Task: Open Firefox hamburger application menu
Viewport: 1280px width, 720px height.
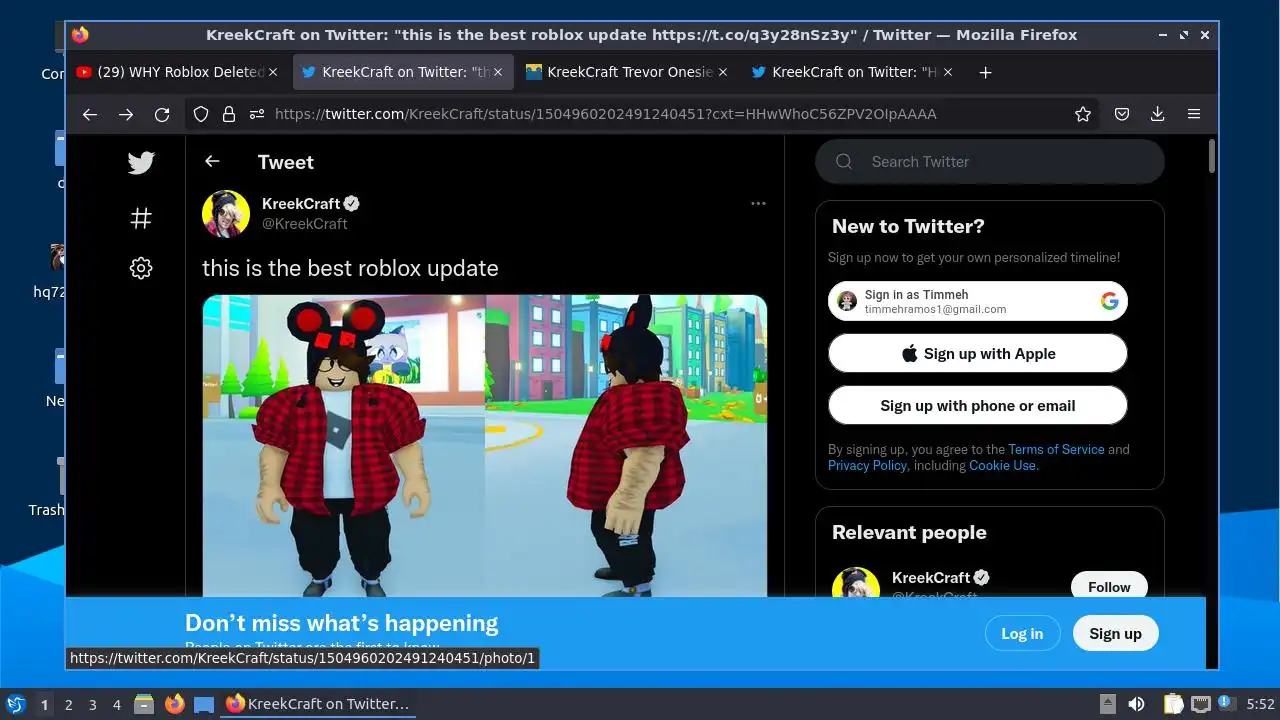Action: (x=1194, y=114)
